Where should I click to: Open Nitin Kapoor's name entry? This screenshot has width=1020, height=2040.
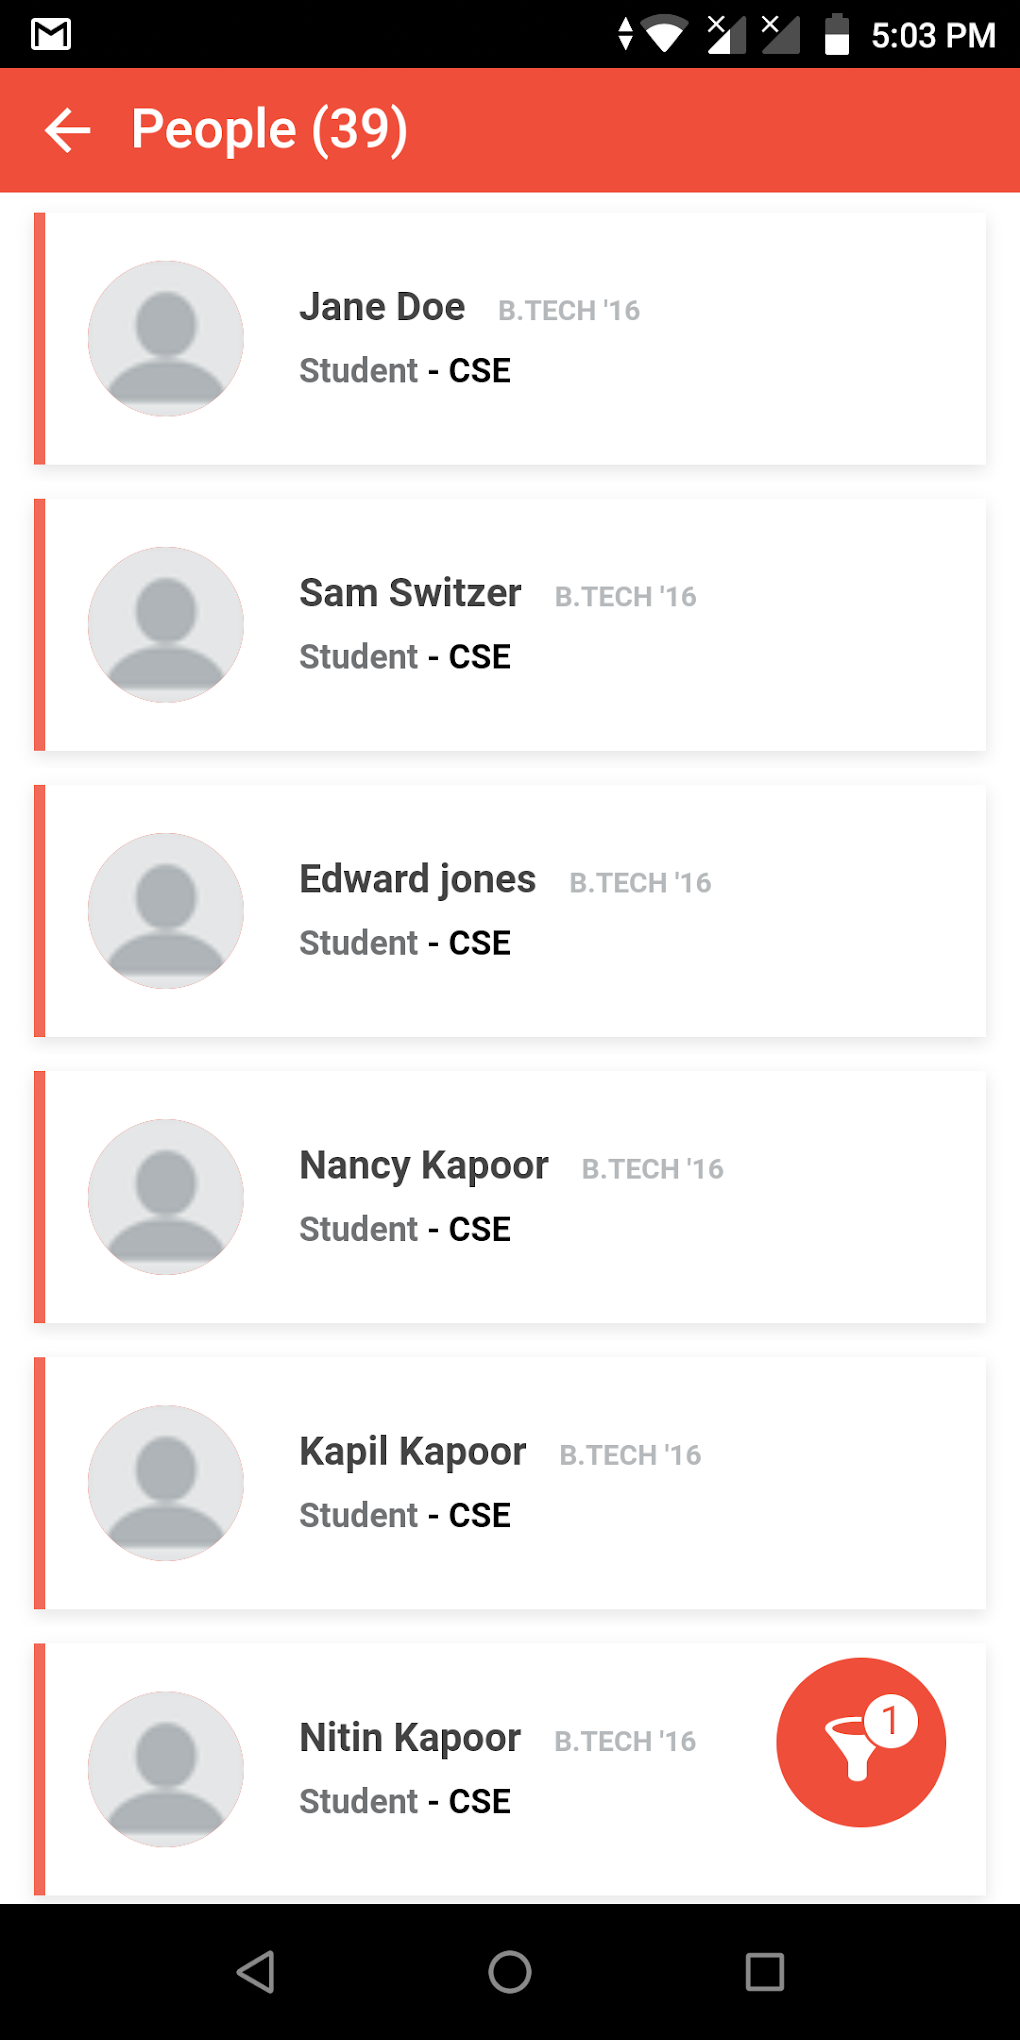point(410,1738)
